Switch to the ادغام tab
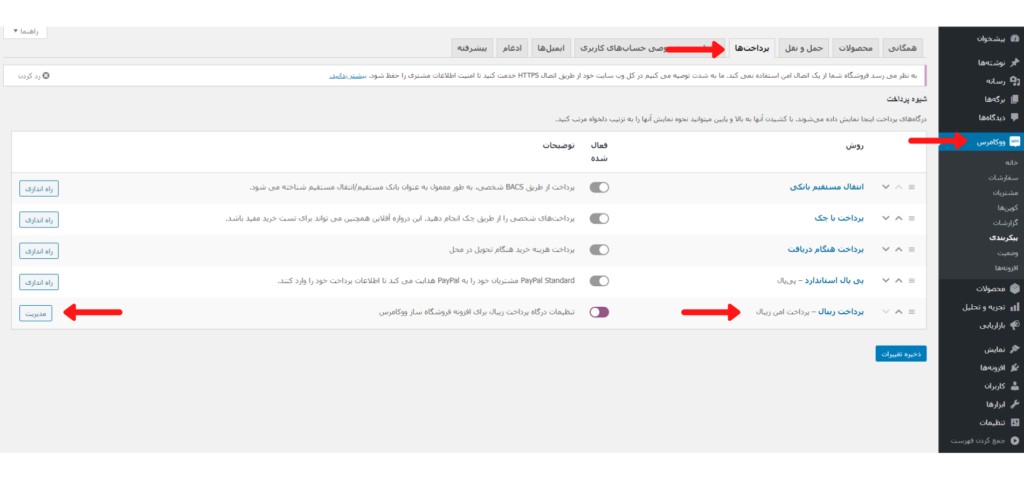1024x496 pixels. (513, 48)
